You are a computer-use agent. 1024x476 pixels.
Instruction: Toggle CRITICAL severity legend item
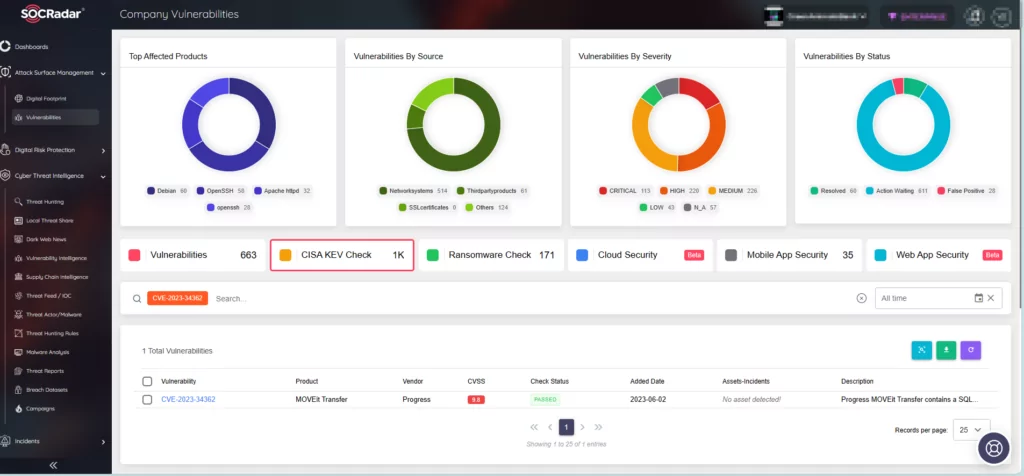pyautogui.click(x=625, y=191)
